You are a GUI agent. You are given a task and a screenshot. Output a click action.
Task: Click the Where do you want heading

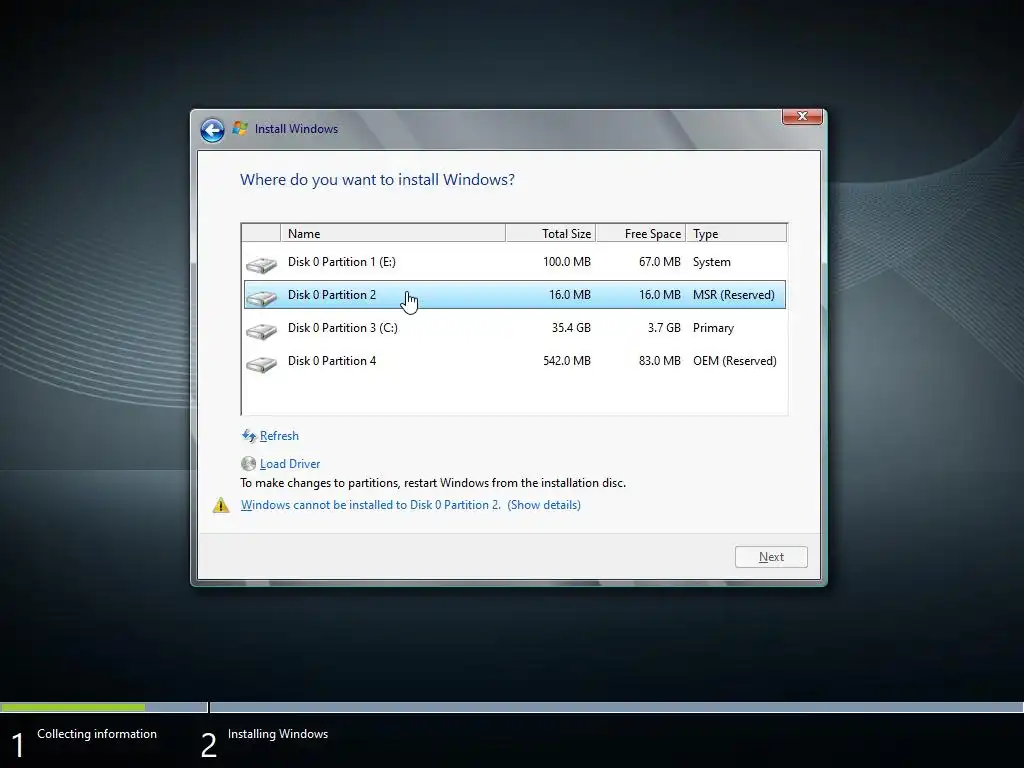coord(377,180)
